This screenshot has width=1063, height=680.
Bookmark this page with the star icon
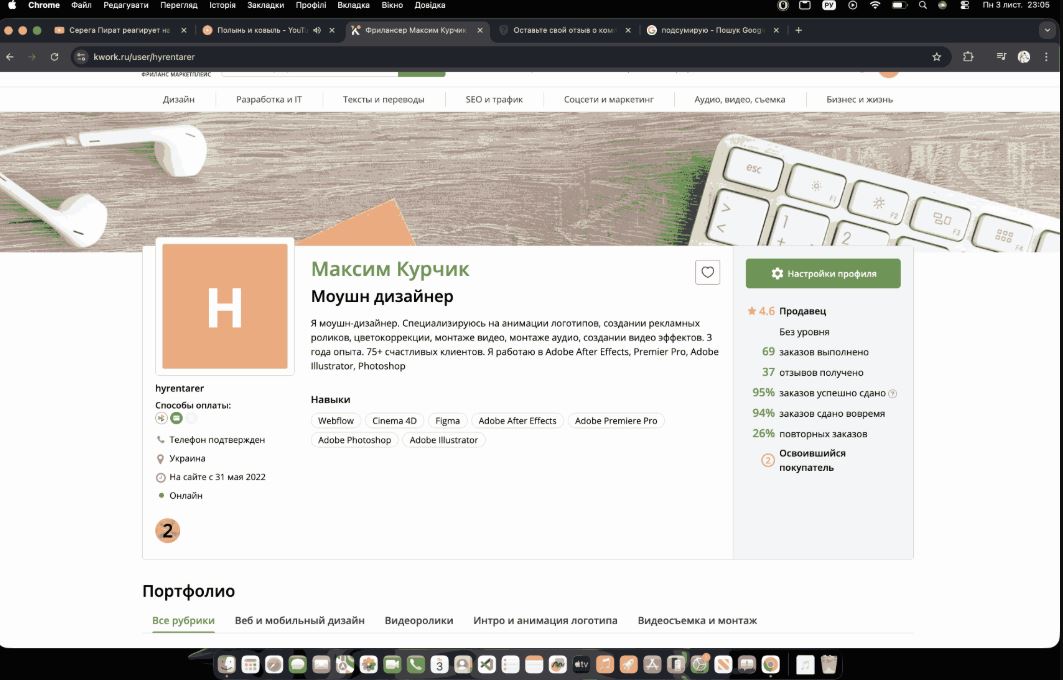[936, 57]
